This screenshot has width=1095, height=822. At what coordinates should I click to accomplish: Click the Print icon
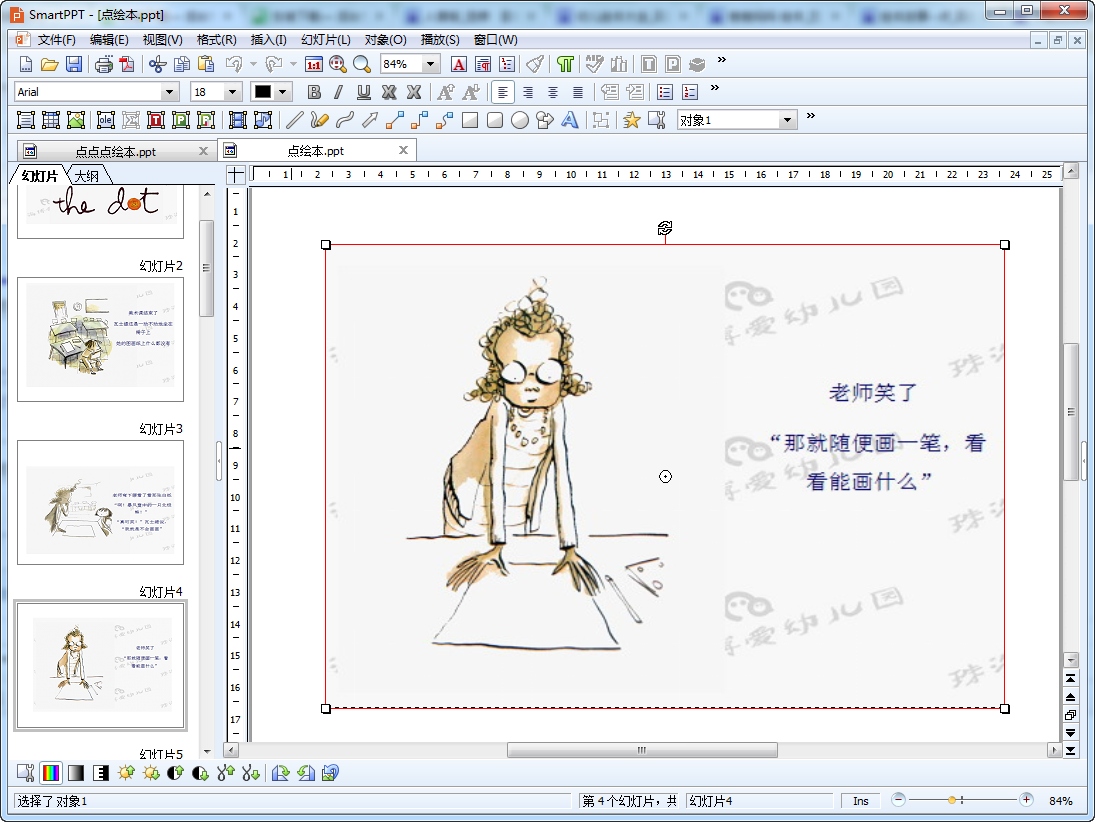point(103,64)
